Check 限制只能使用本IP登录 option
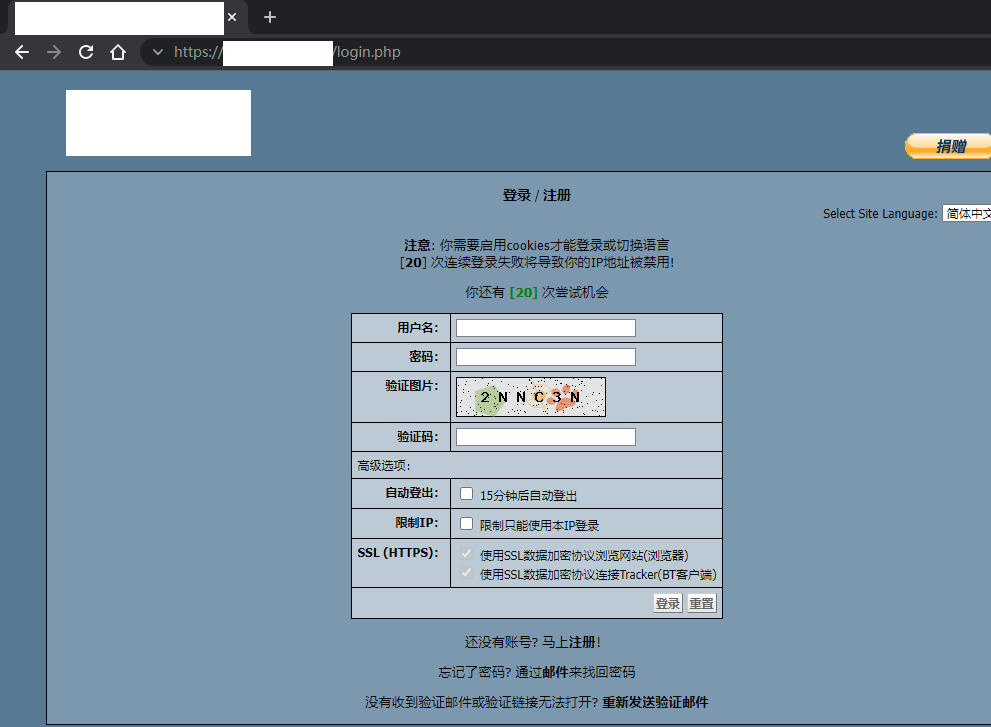 (x=466, y=524)
